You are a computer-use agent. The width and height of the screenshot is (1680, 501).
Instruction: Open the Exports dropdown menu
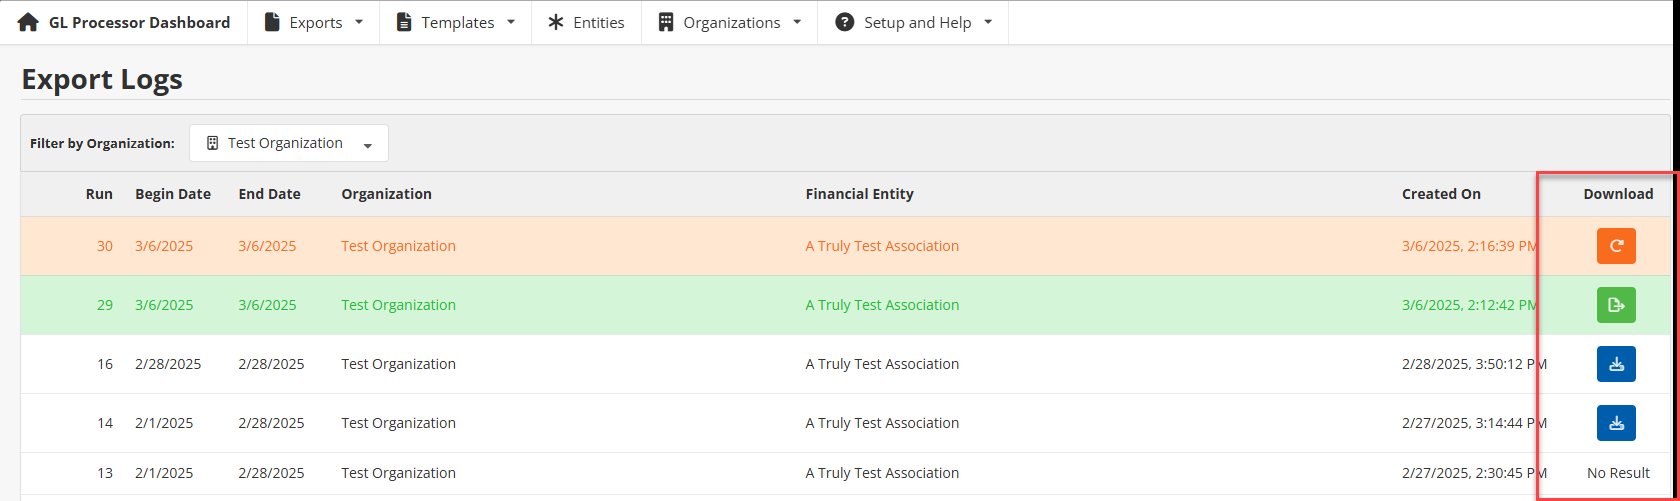[314, 22]
